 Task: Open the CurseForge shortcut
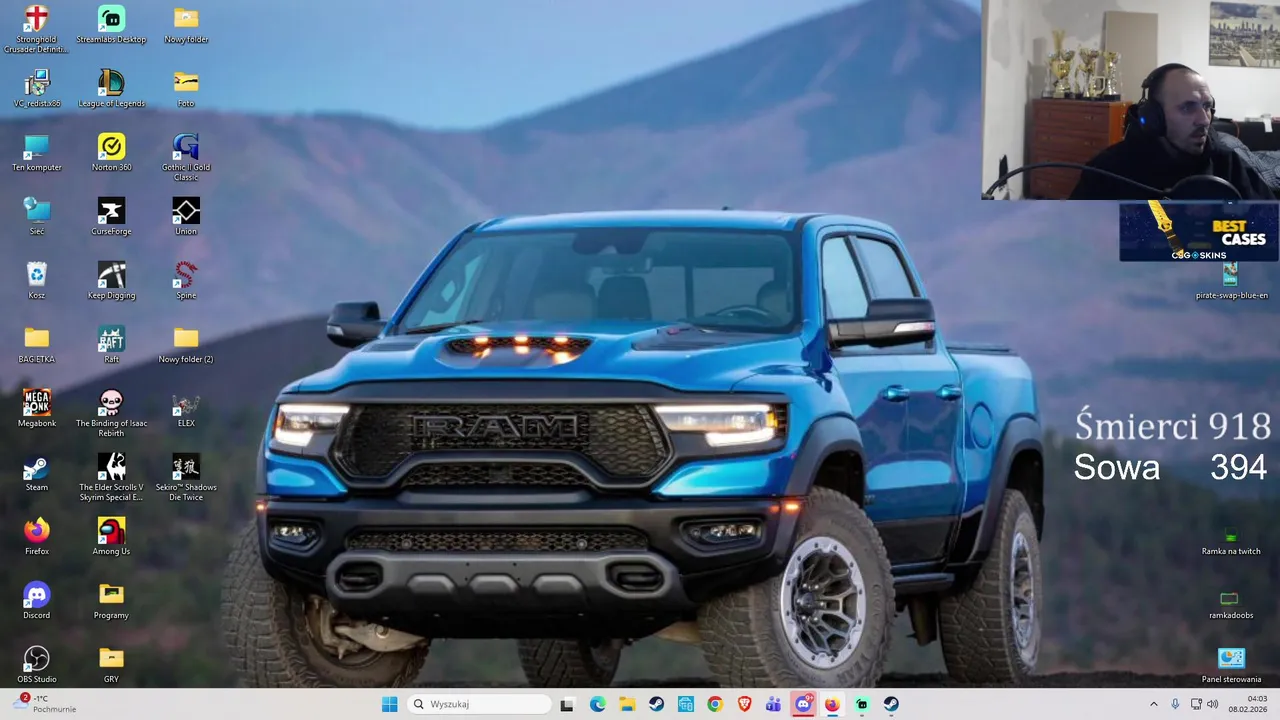111,216
